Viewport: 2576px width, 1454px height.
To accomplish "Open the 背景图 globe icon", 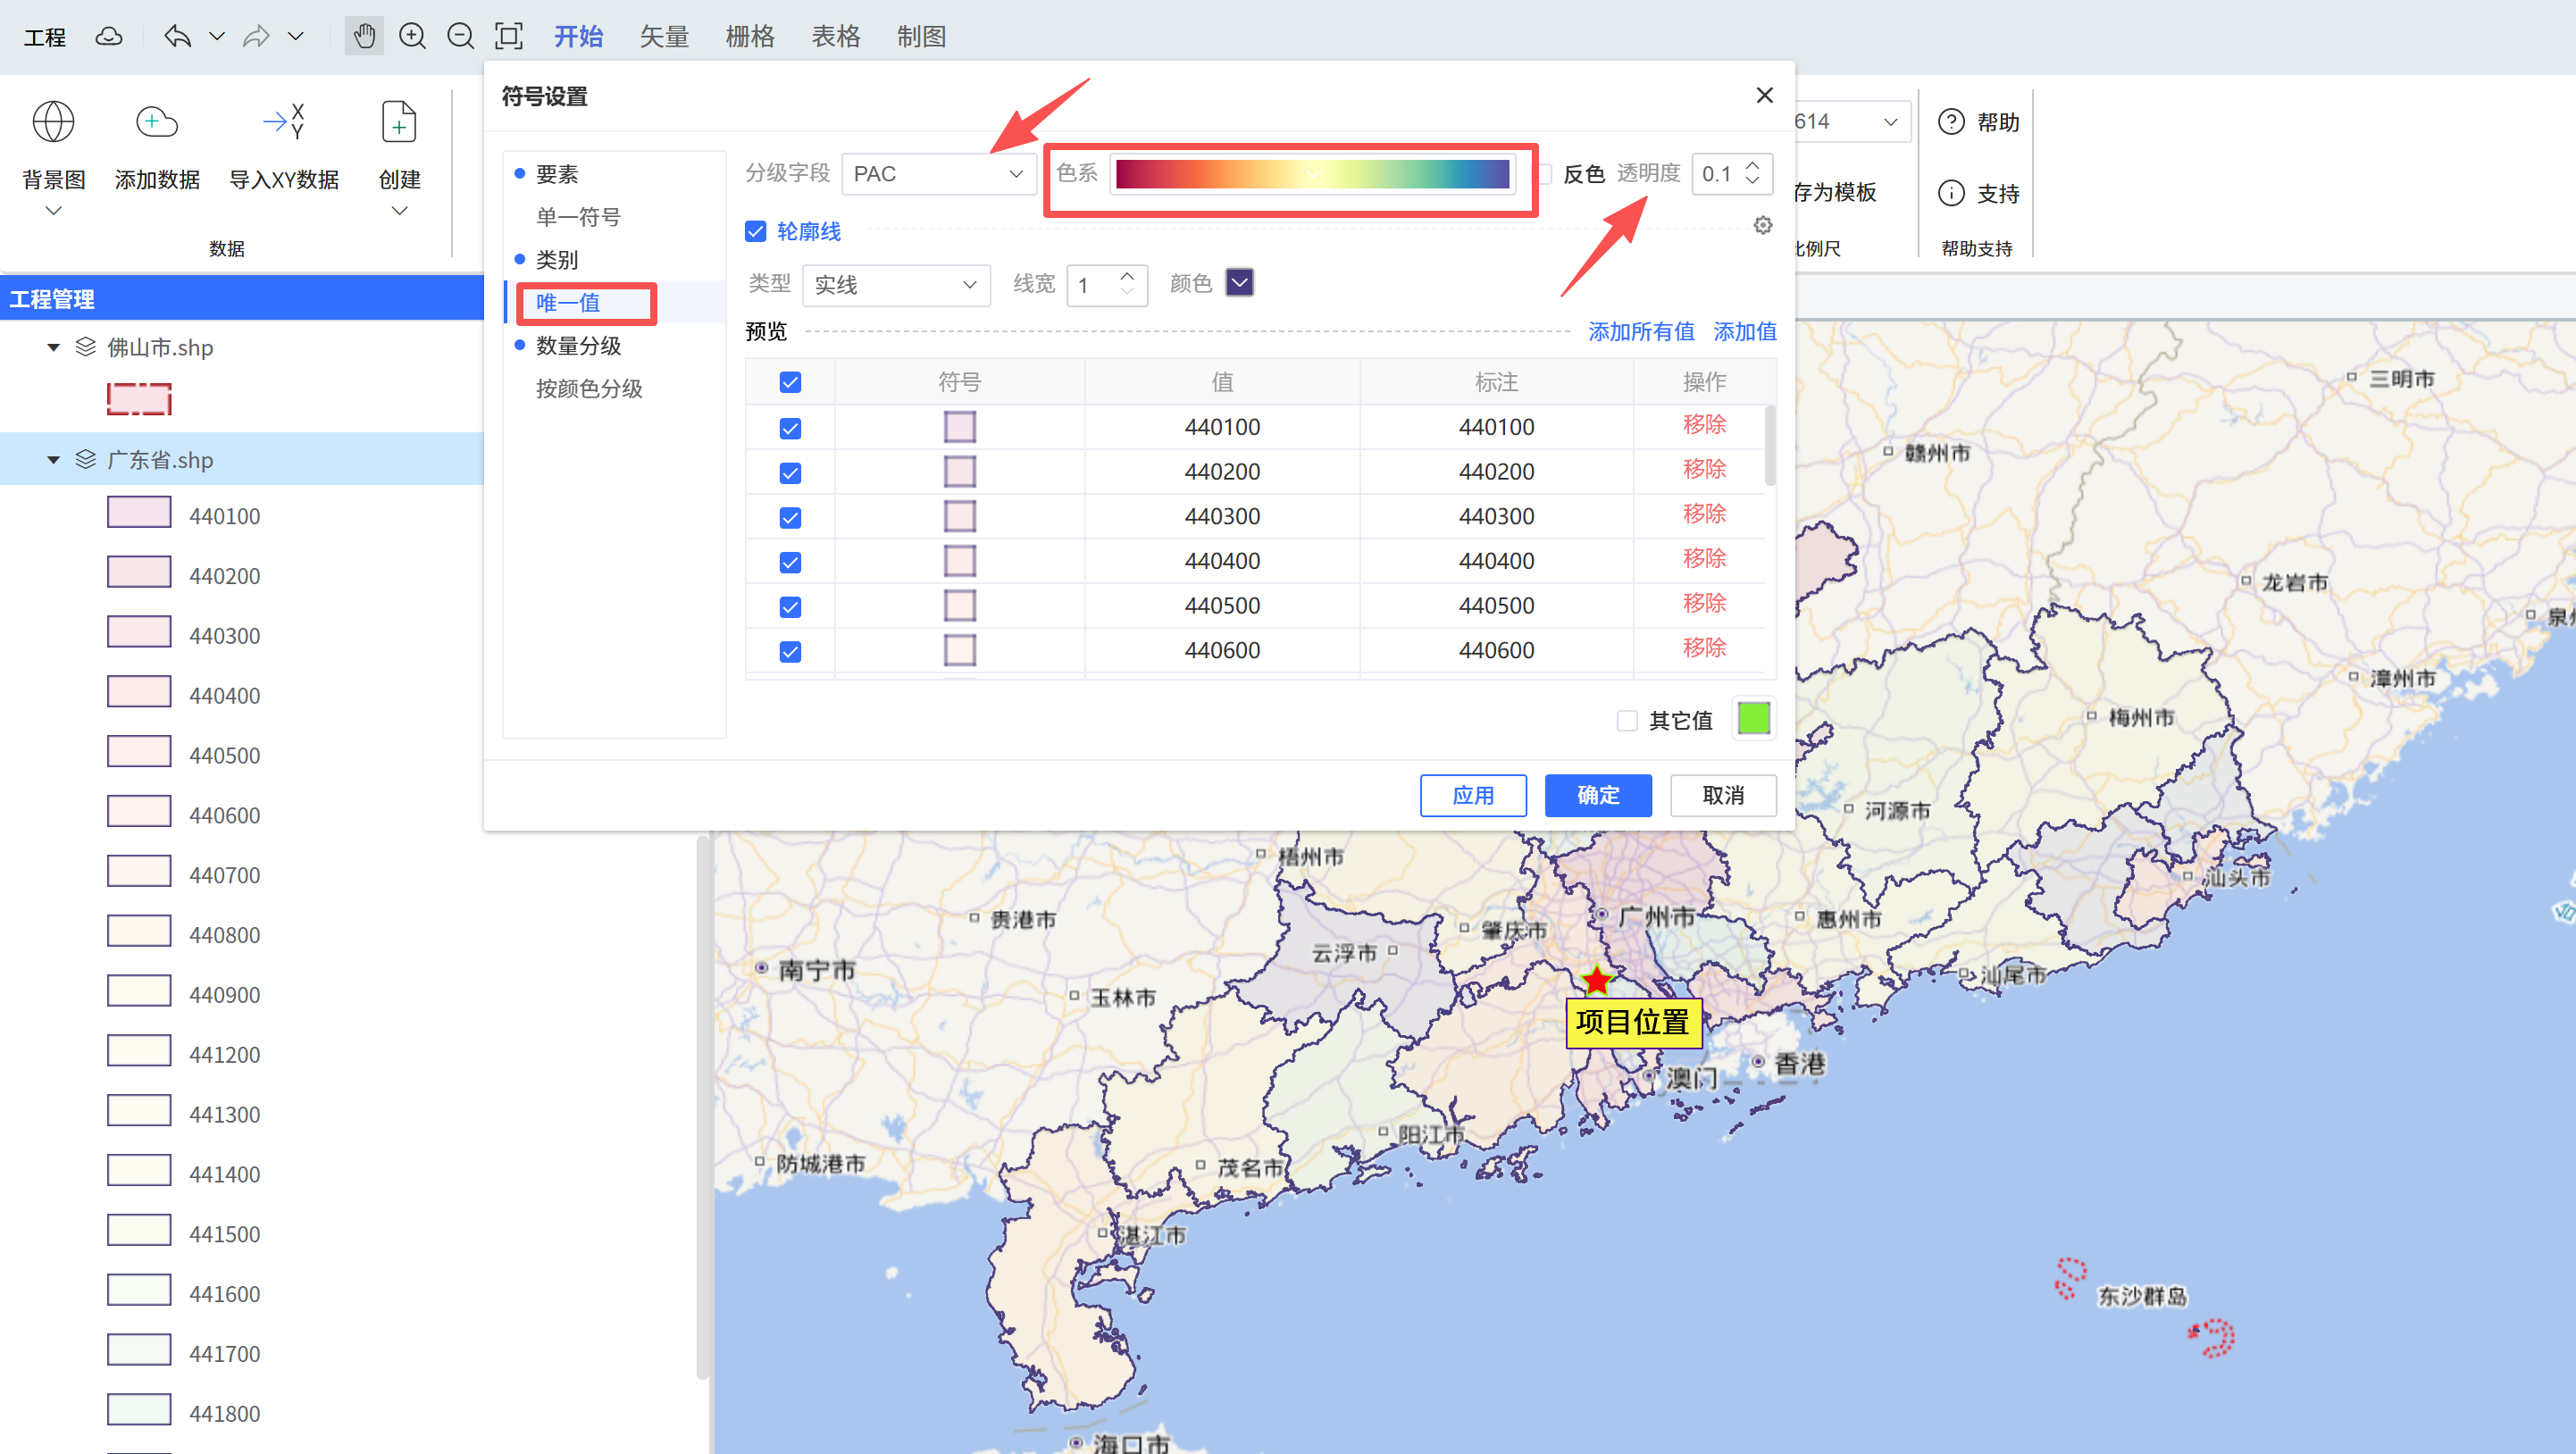I will click(x=53, y=122).
